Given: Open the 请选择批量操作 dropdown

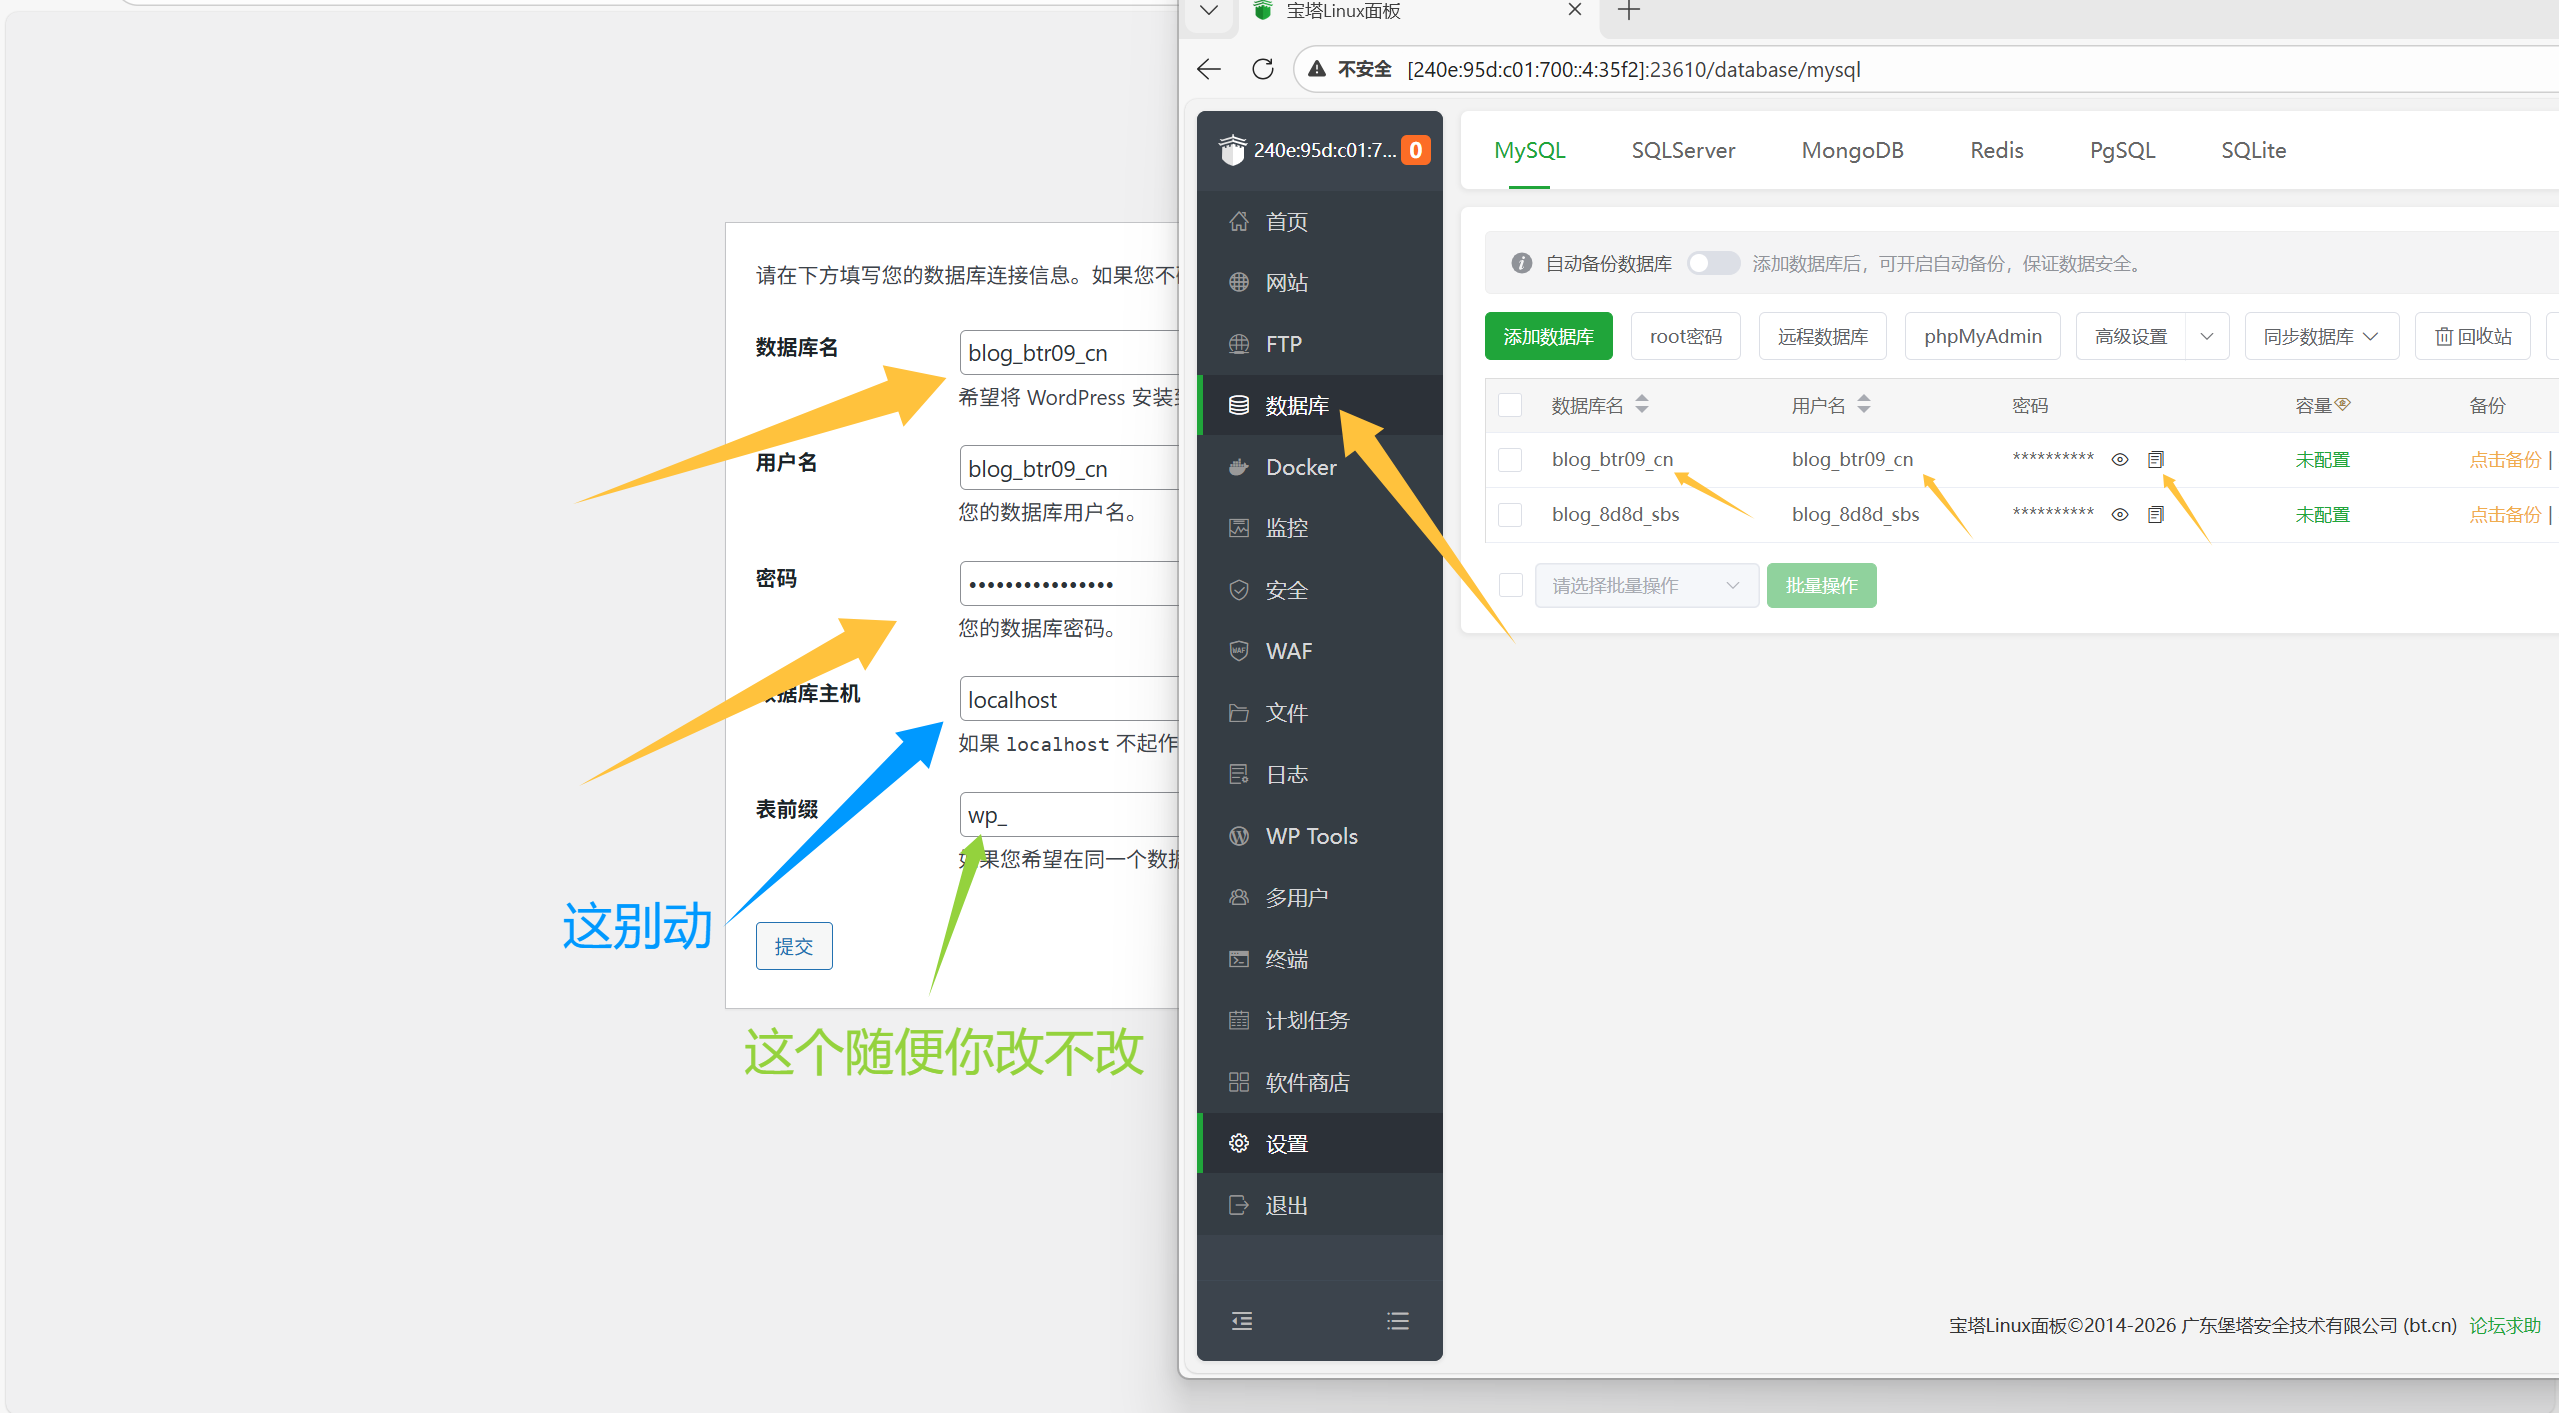Looking at the screenshot, I should pyautogui.click(x=1645, y=585).
